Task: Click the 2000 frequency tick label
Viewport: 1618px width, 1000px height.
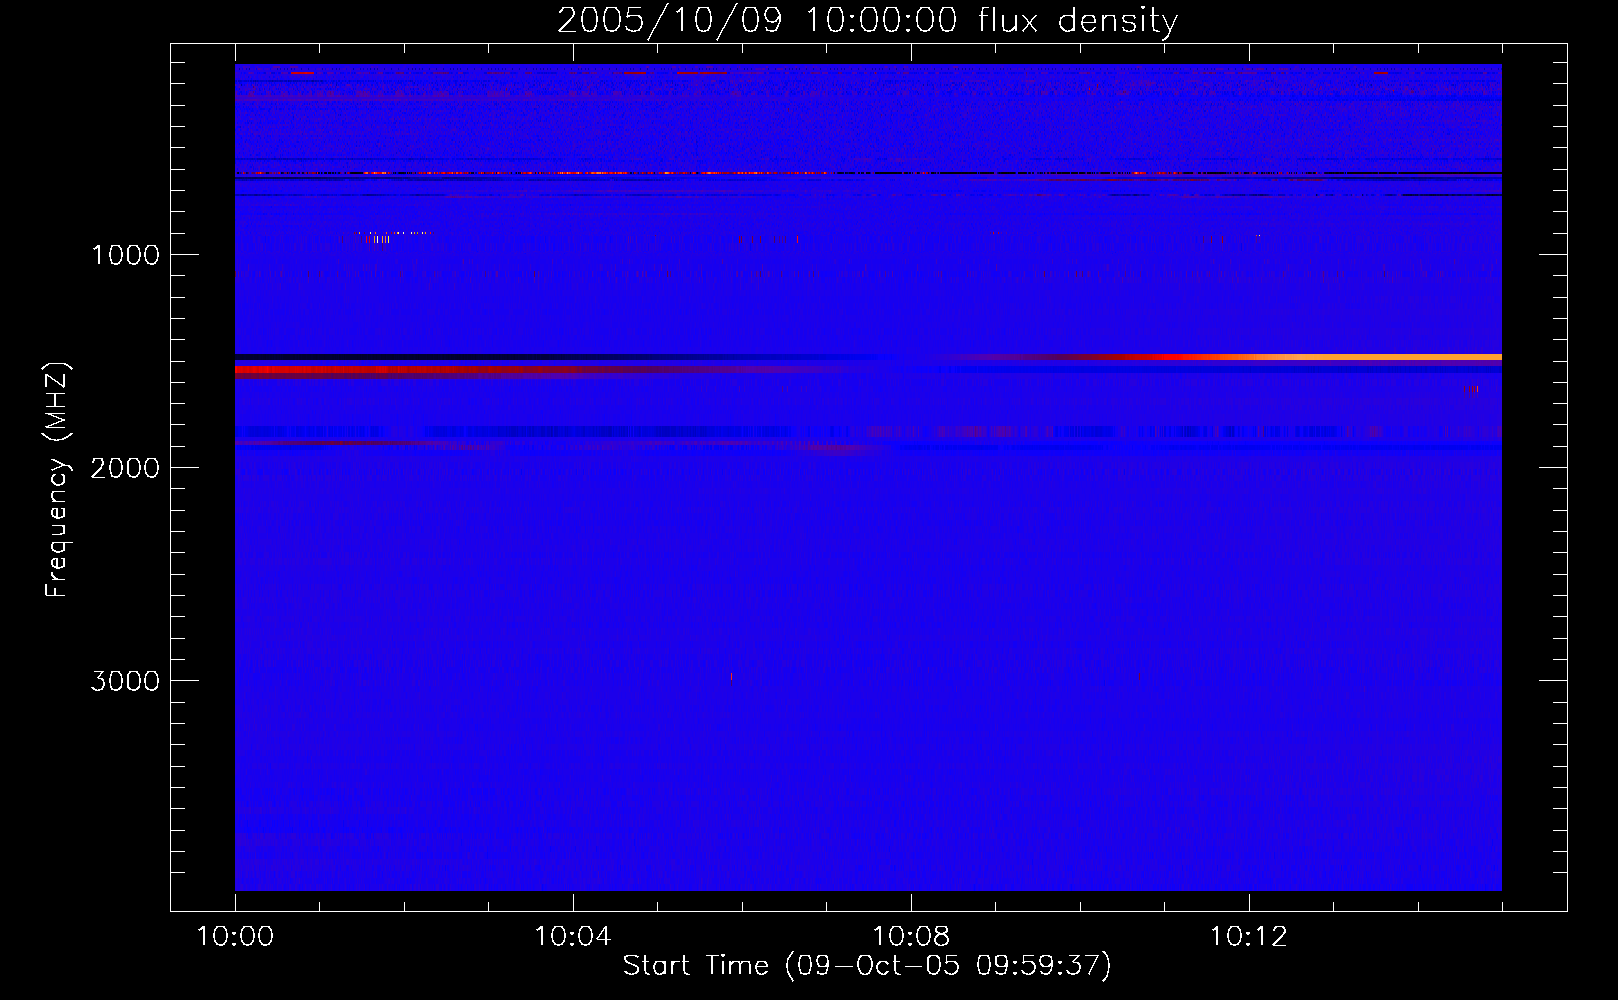Action: [x=125, y=468]
